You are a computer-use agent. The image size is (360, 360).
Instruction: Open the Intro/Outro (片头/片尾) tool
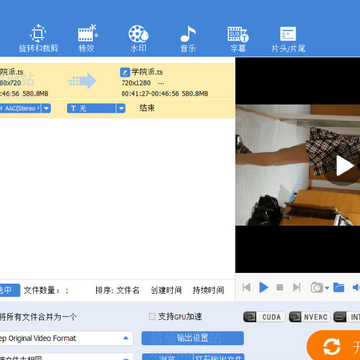click(x=288, y=38)
